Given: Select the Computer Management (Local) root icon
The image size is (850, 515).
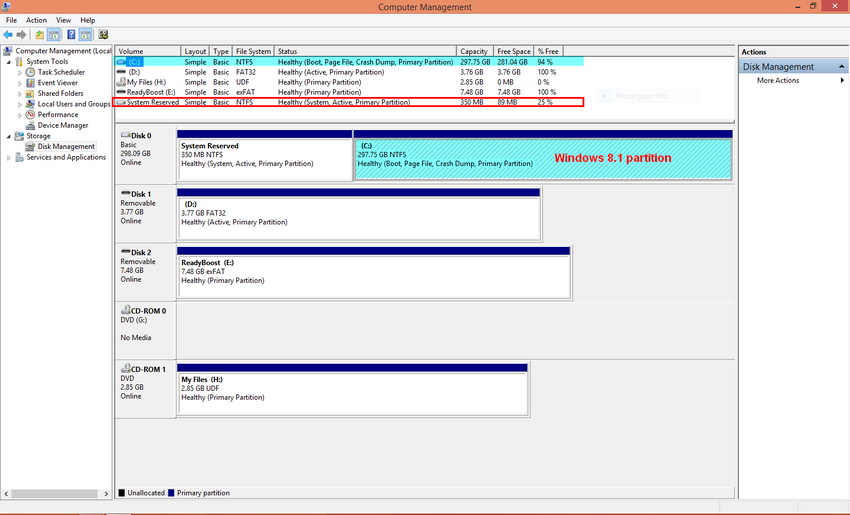Looking at the screenshot, I should pyautogui.click(x=8, y=51).
